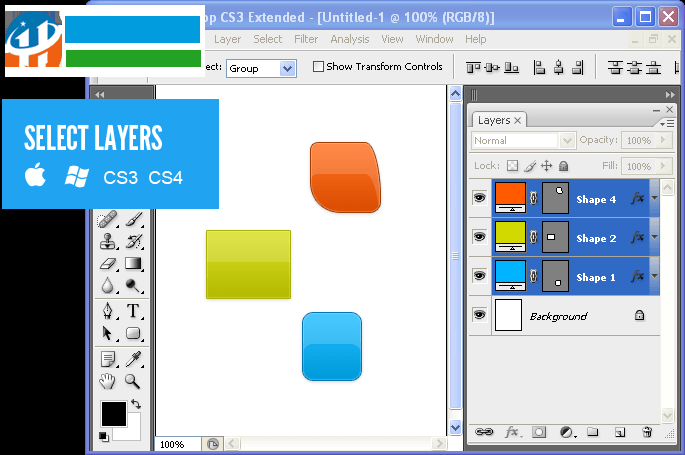Open the Normal blending mode dropdown

(x=567, y=141)
